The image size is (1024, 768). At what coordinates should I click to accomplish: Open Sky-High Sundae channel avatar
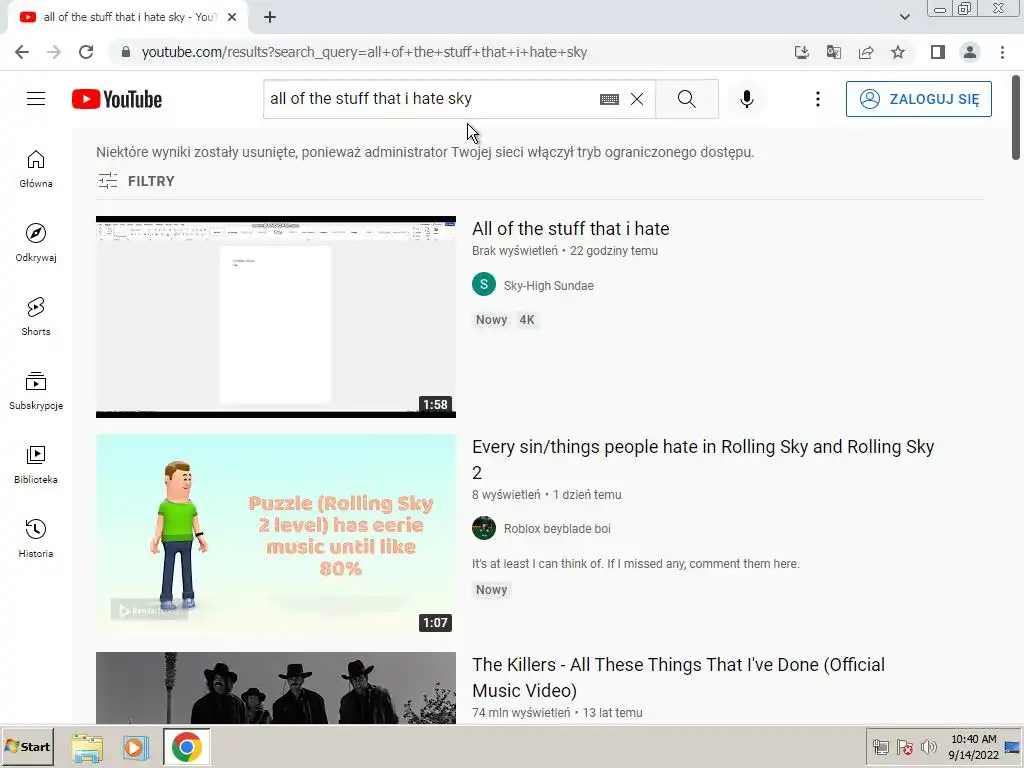(484, 285)
